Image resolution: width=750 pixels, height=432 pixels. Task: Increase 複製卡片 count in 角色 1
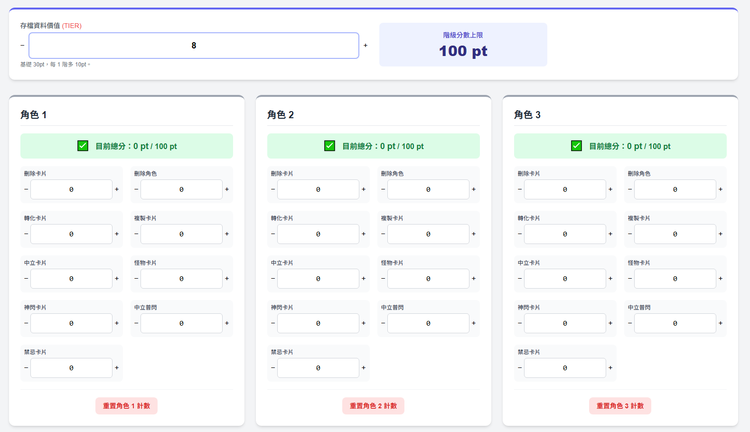click(x=227, y=234)
